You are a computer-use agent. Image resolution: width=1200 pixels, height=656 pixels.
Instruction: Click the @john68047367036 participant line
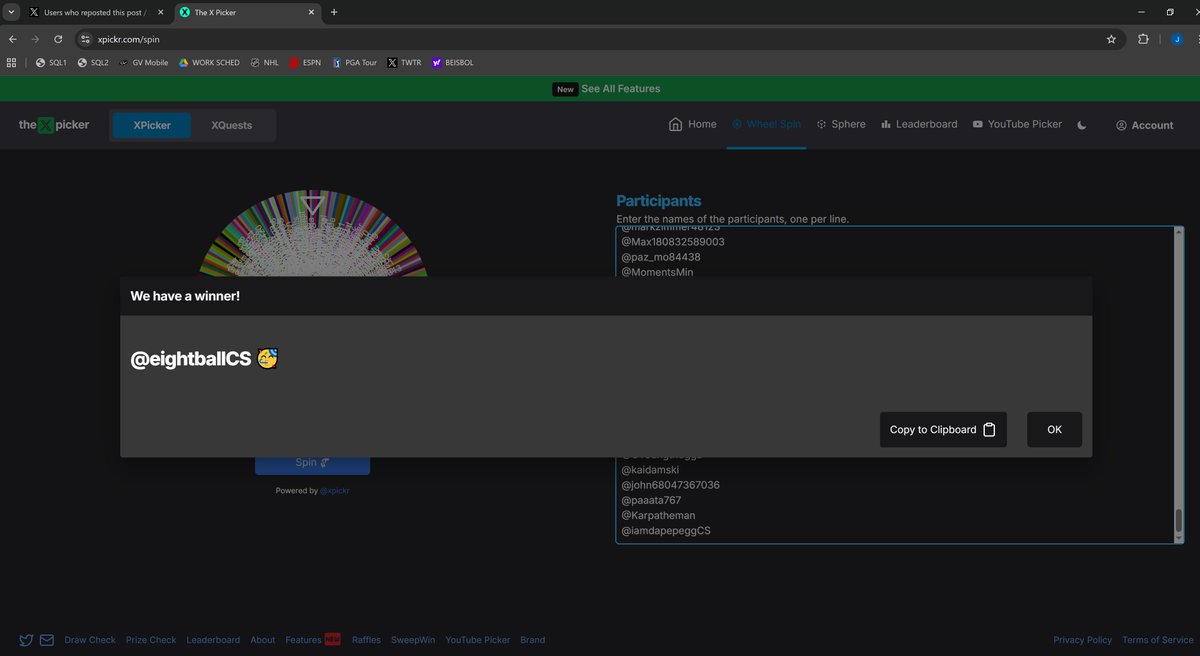tap(670, 485)
